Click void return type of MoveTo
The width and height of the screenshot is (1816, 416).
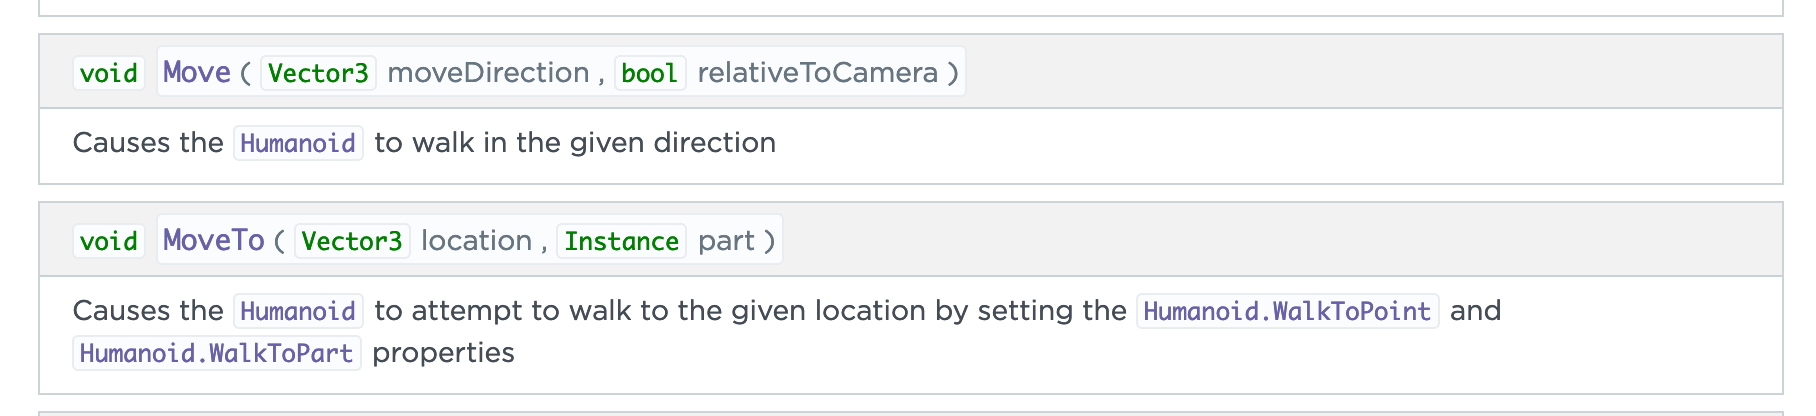(108, 241)
